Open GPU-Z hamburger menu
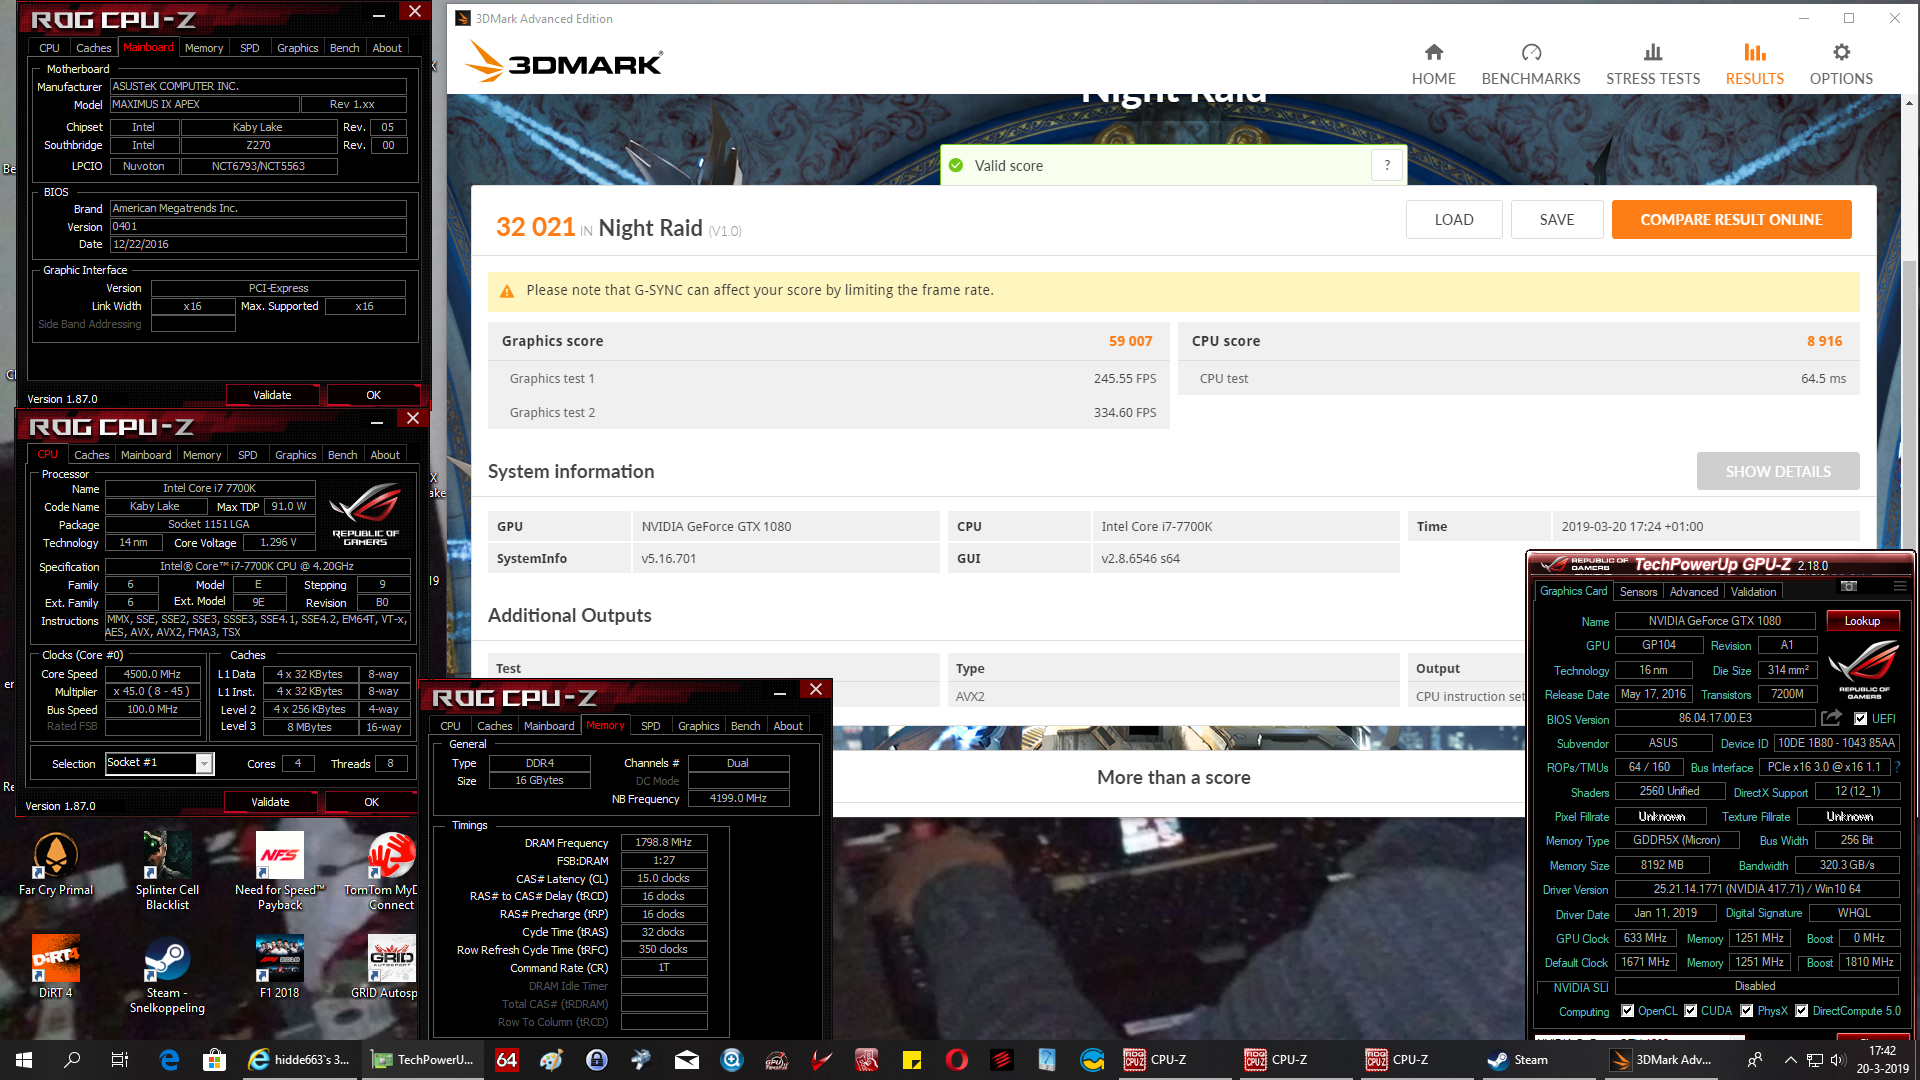This screenshot has height=1080, width=1920. coord(1899,586)
